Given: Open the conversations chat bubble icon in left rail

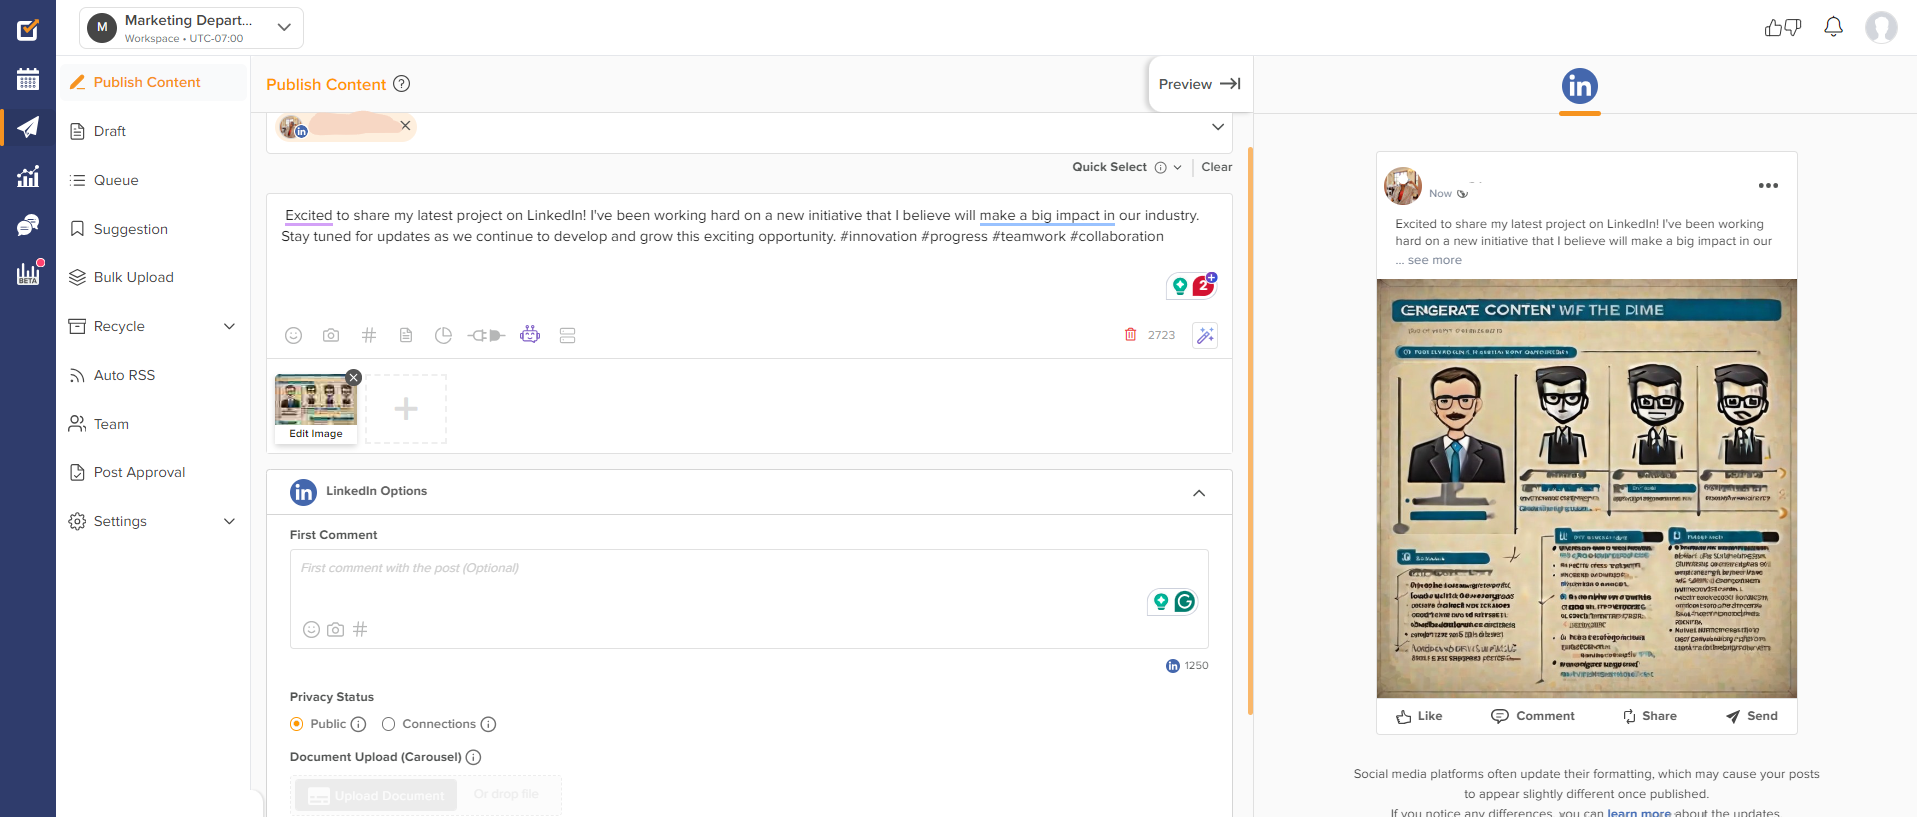Looking at the screenshot, I should (x=28, y=225).
